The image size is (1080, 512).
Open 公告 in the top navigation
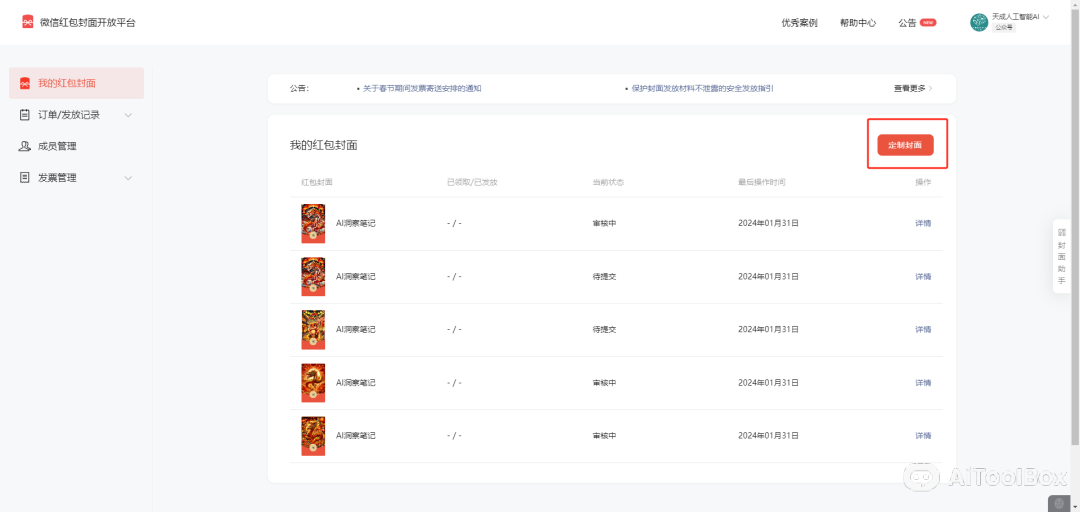907,23
